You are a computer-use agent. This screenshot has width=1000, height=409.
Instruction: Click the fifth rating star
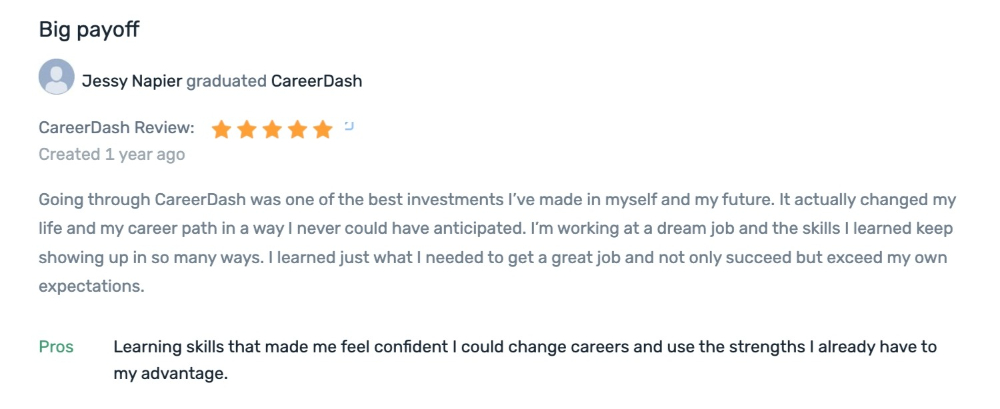pos(323,130)
